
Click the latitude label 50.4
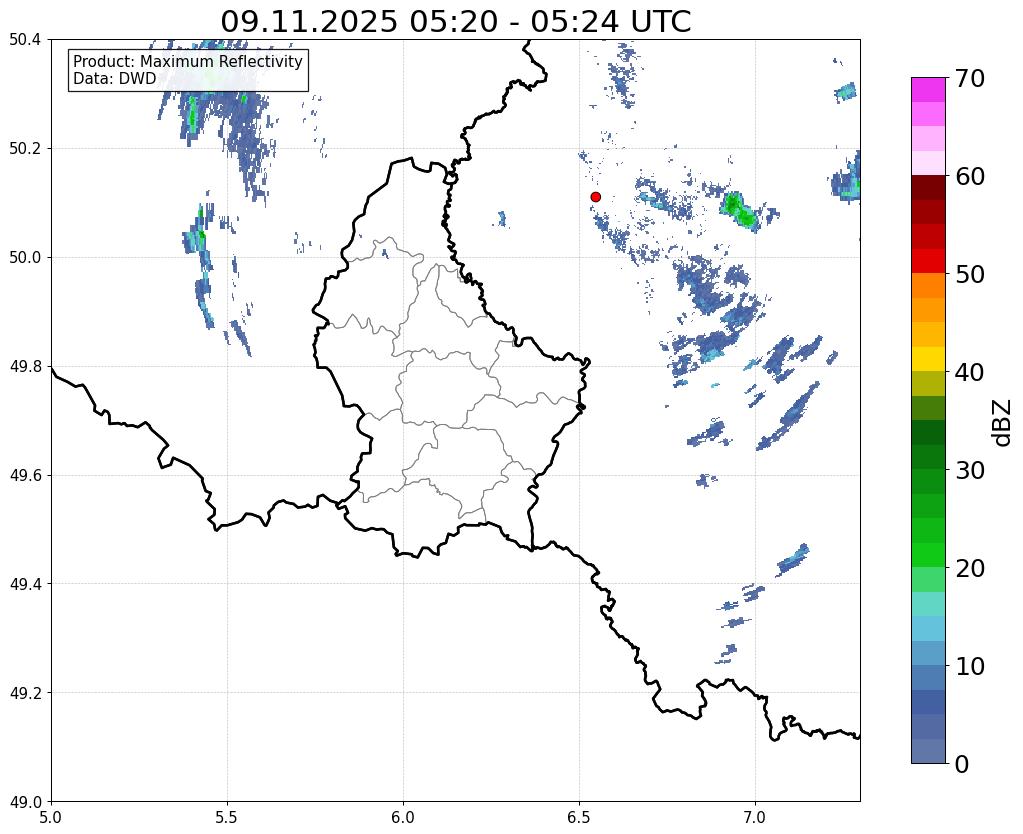(x=25, y=40)
